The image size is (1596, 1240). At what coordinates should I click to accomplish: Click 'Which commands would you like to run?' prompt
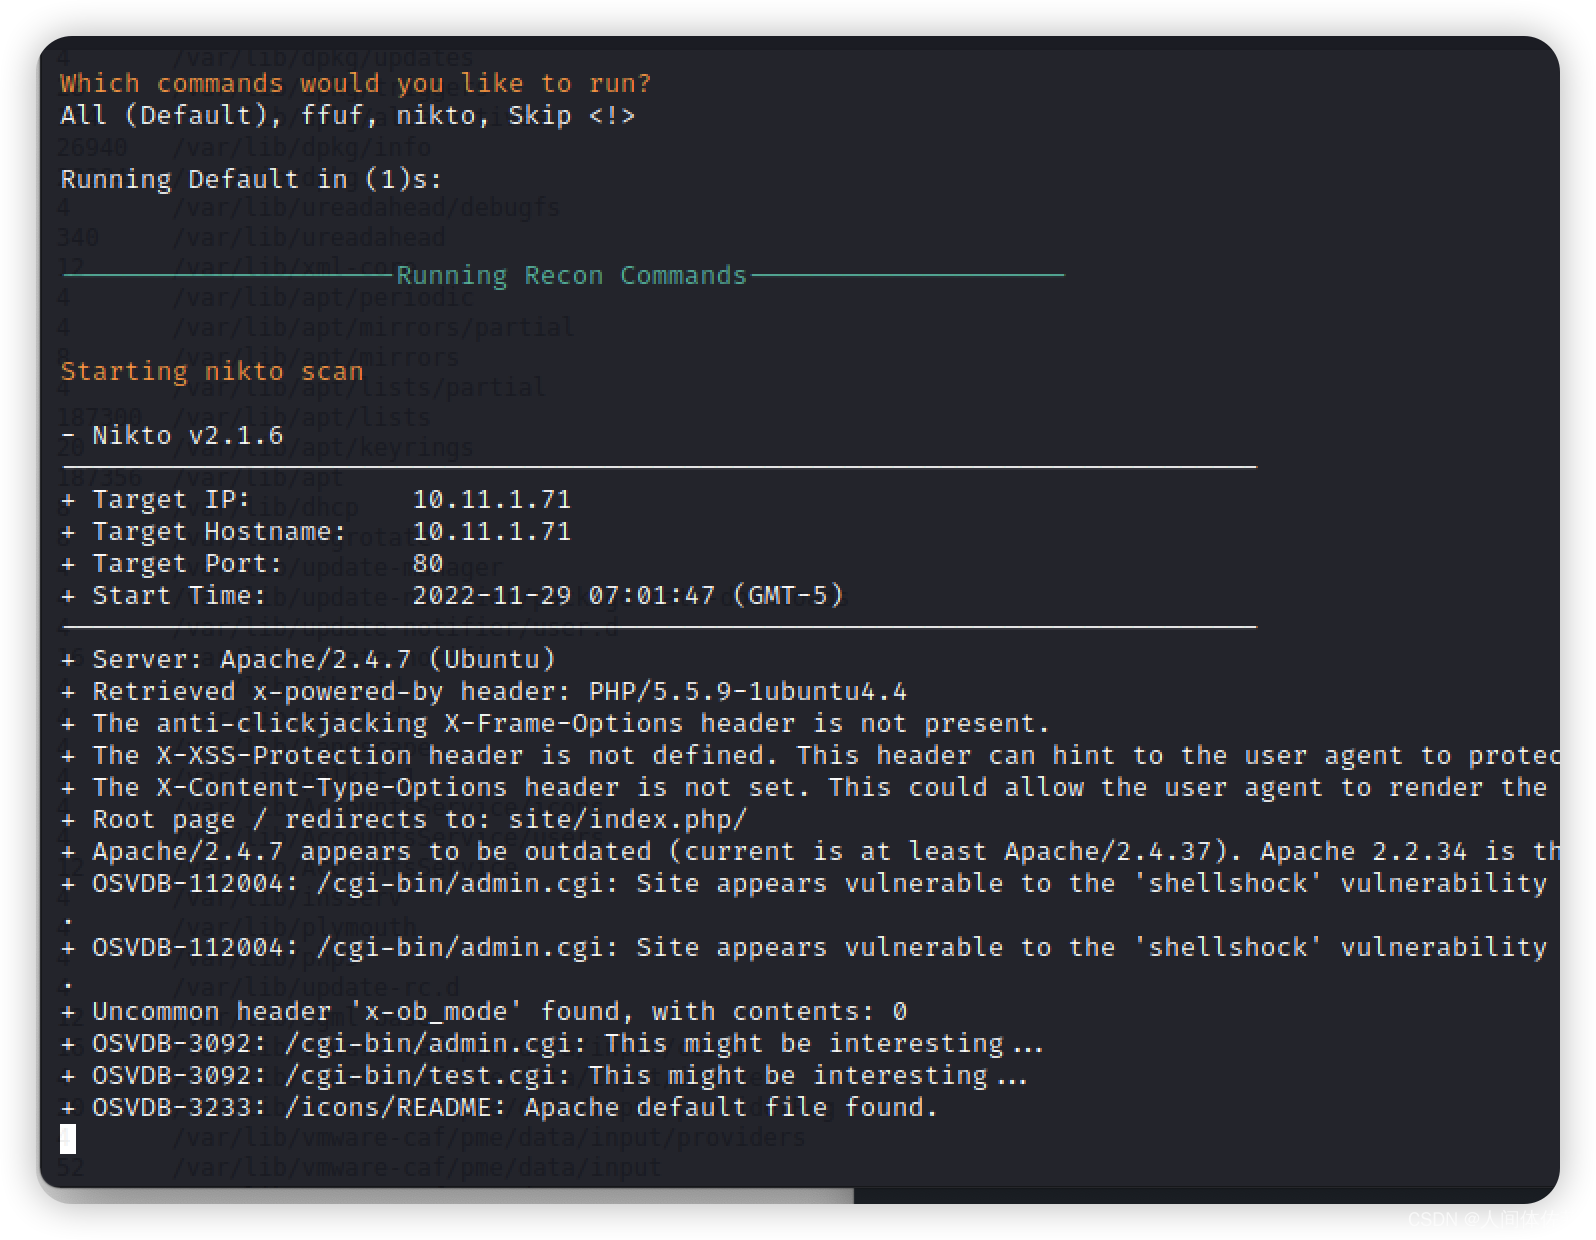click(355, 83)
